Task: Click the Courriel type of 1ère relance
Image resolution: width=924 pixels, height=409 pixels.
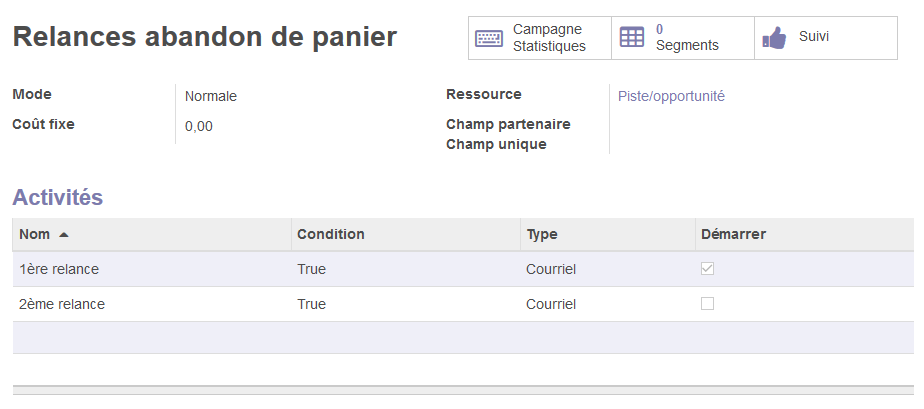Action: pyautogui.click(x=551, y=269)
